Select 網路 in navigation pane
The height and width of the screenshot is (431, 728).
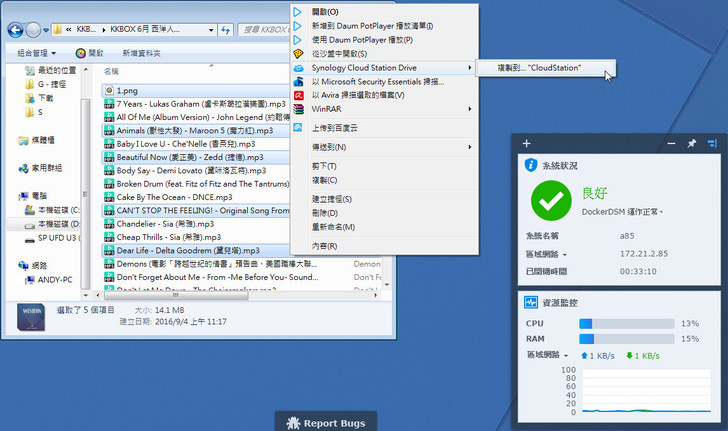(x=32, y=266)
